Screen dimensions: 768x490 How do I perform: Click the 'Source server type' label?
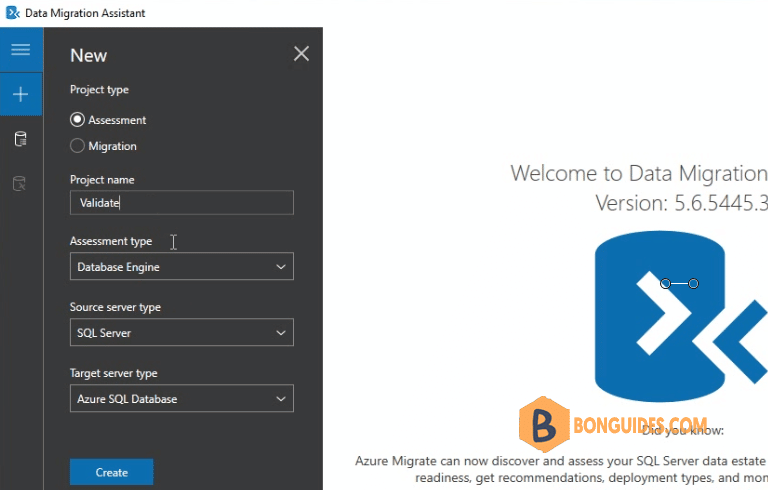(115, 307)
